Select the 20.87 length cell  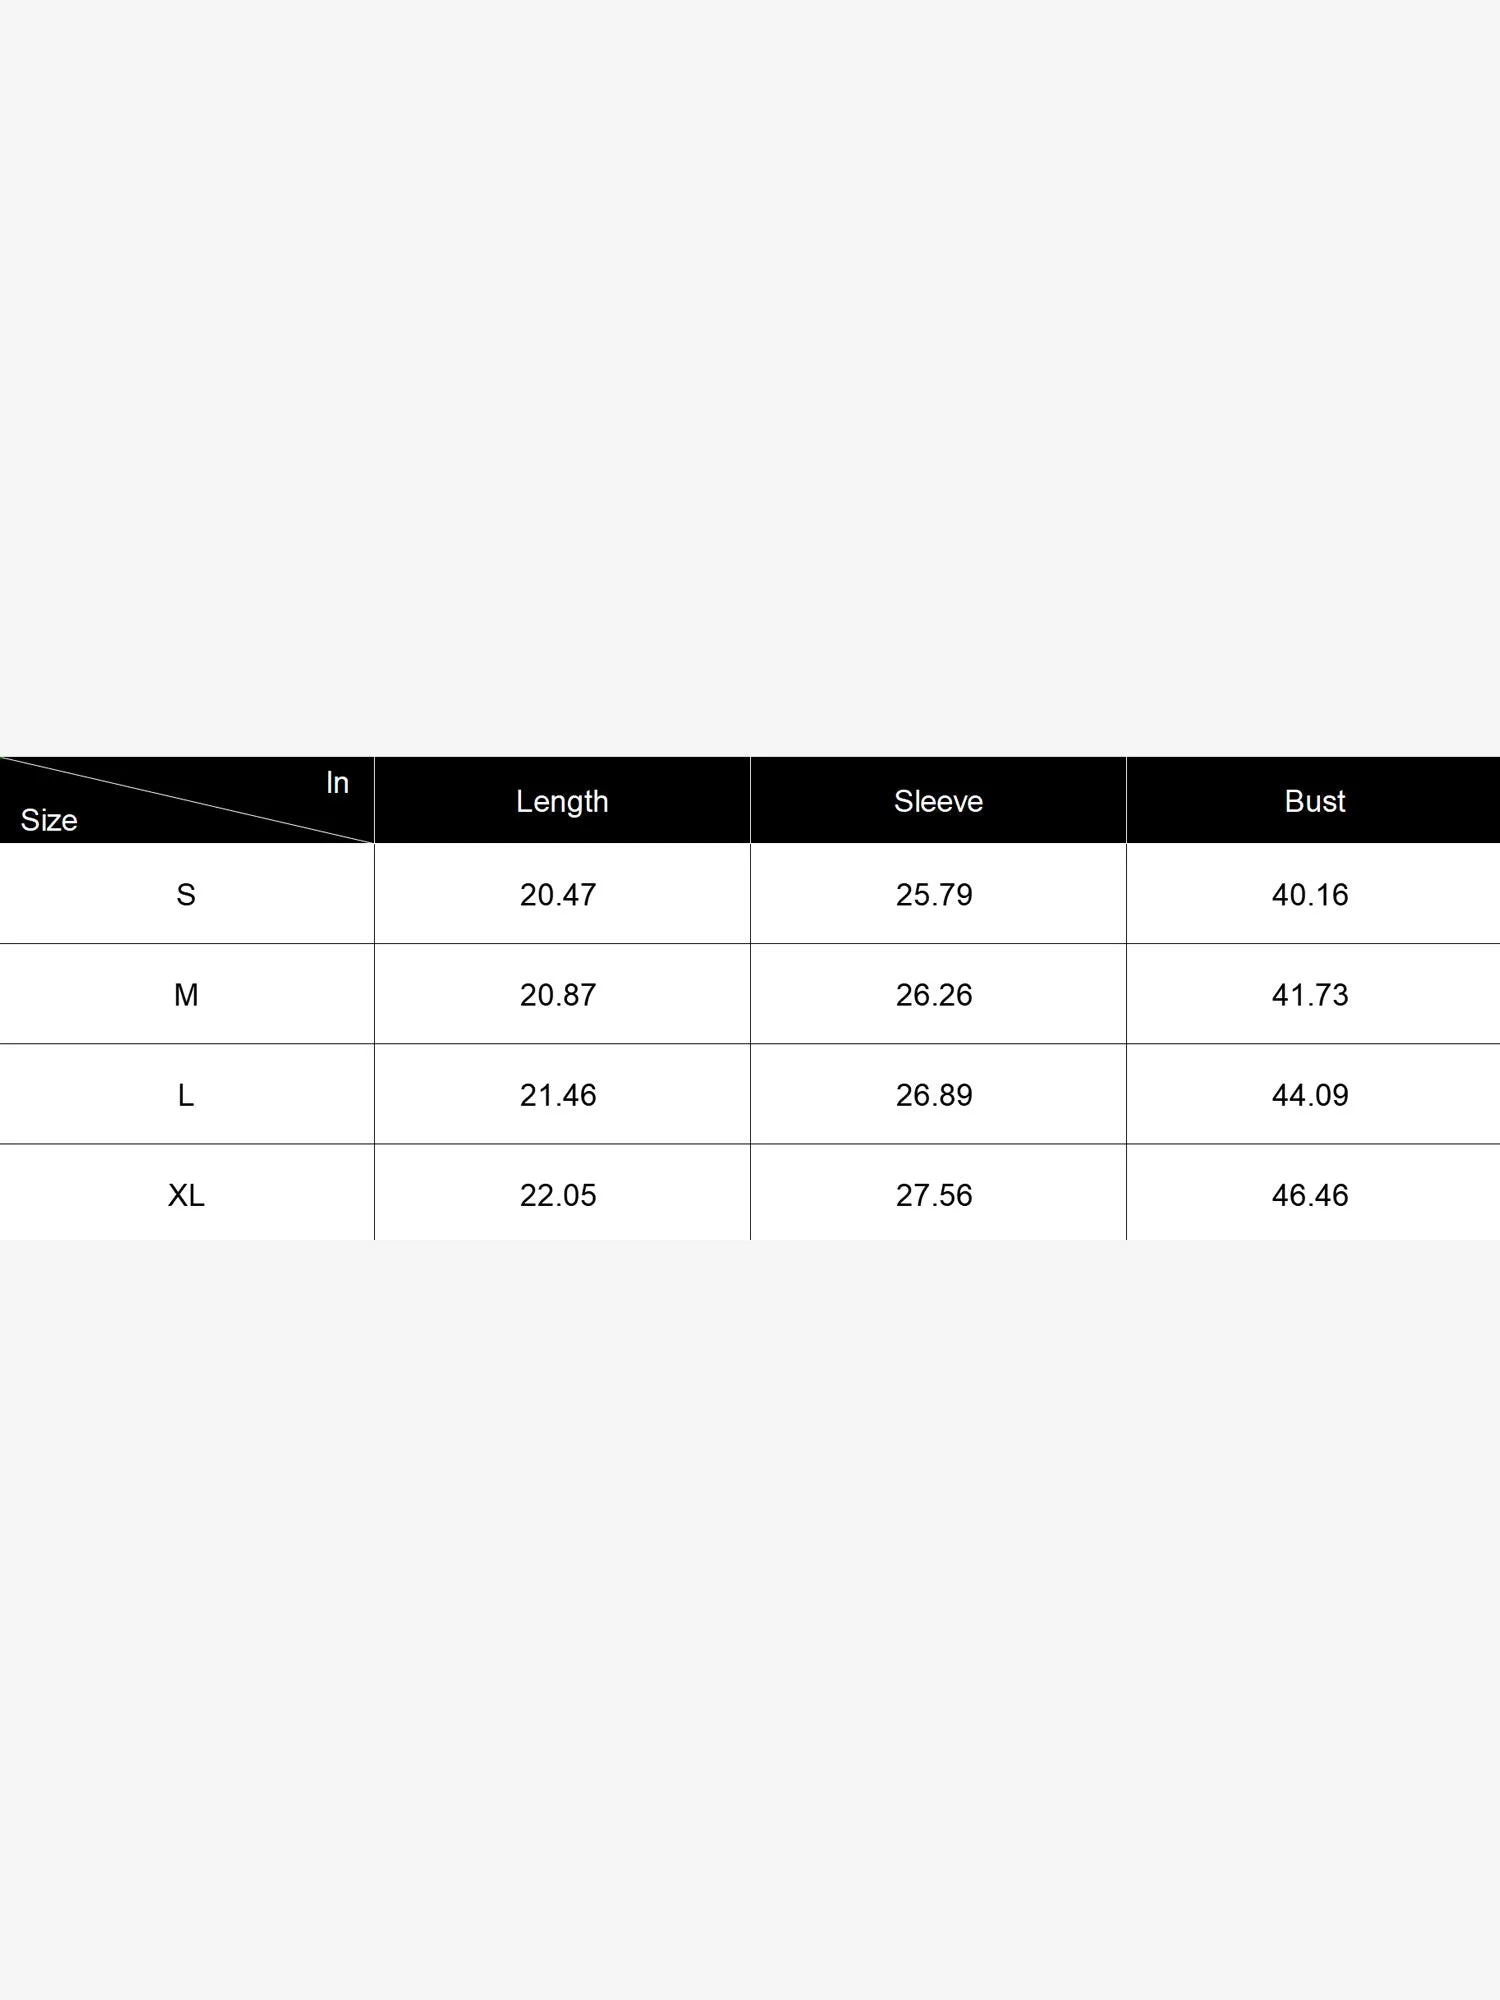point(558,995)
